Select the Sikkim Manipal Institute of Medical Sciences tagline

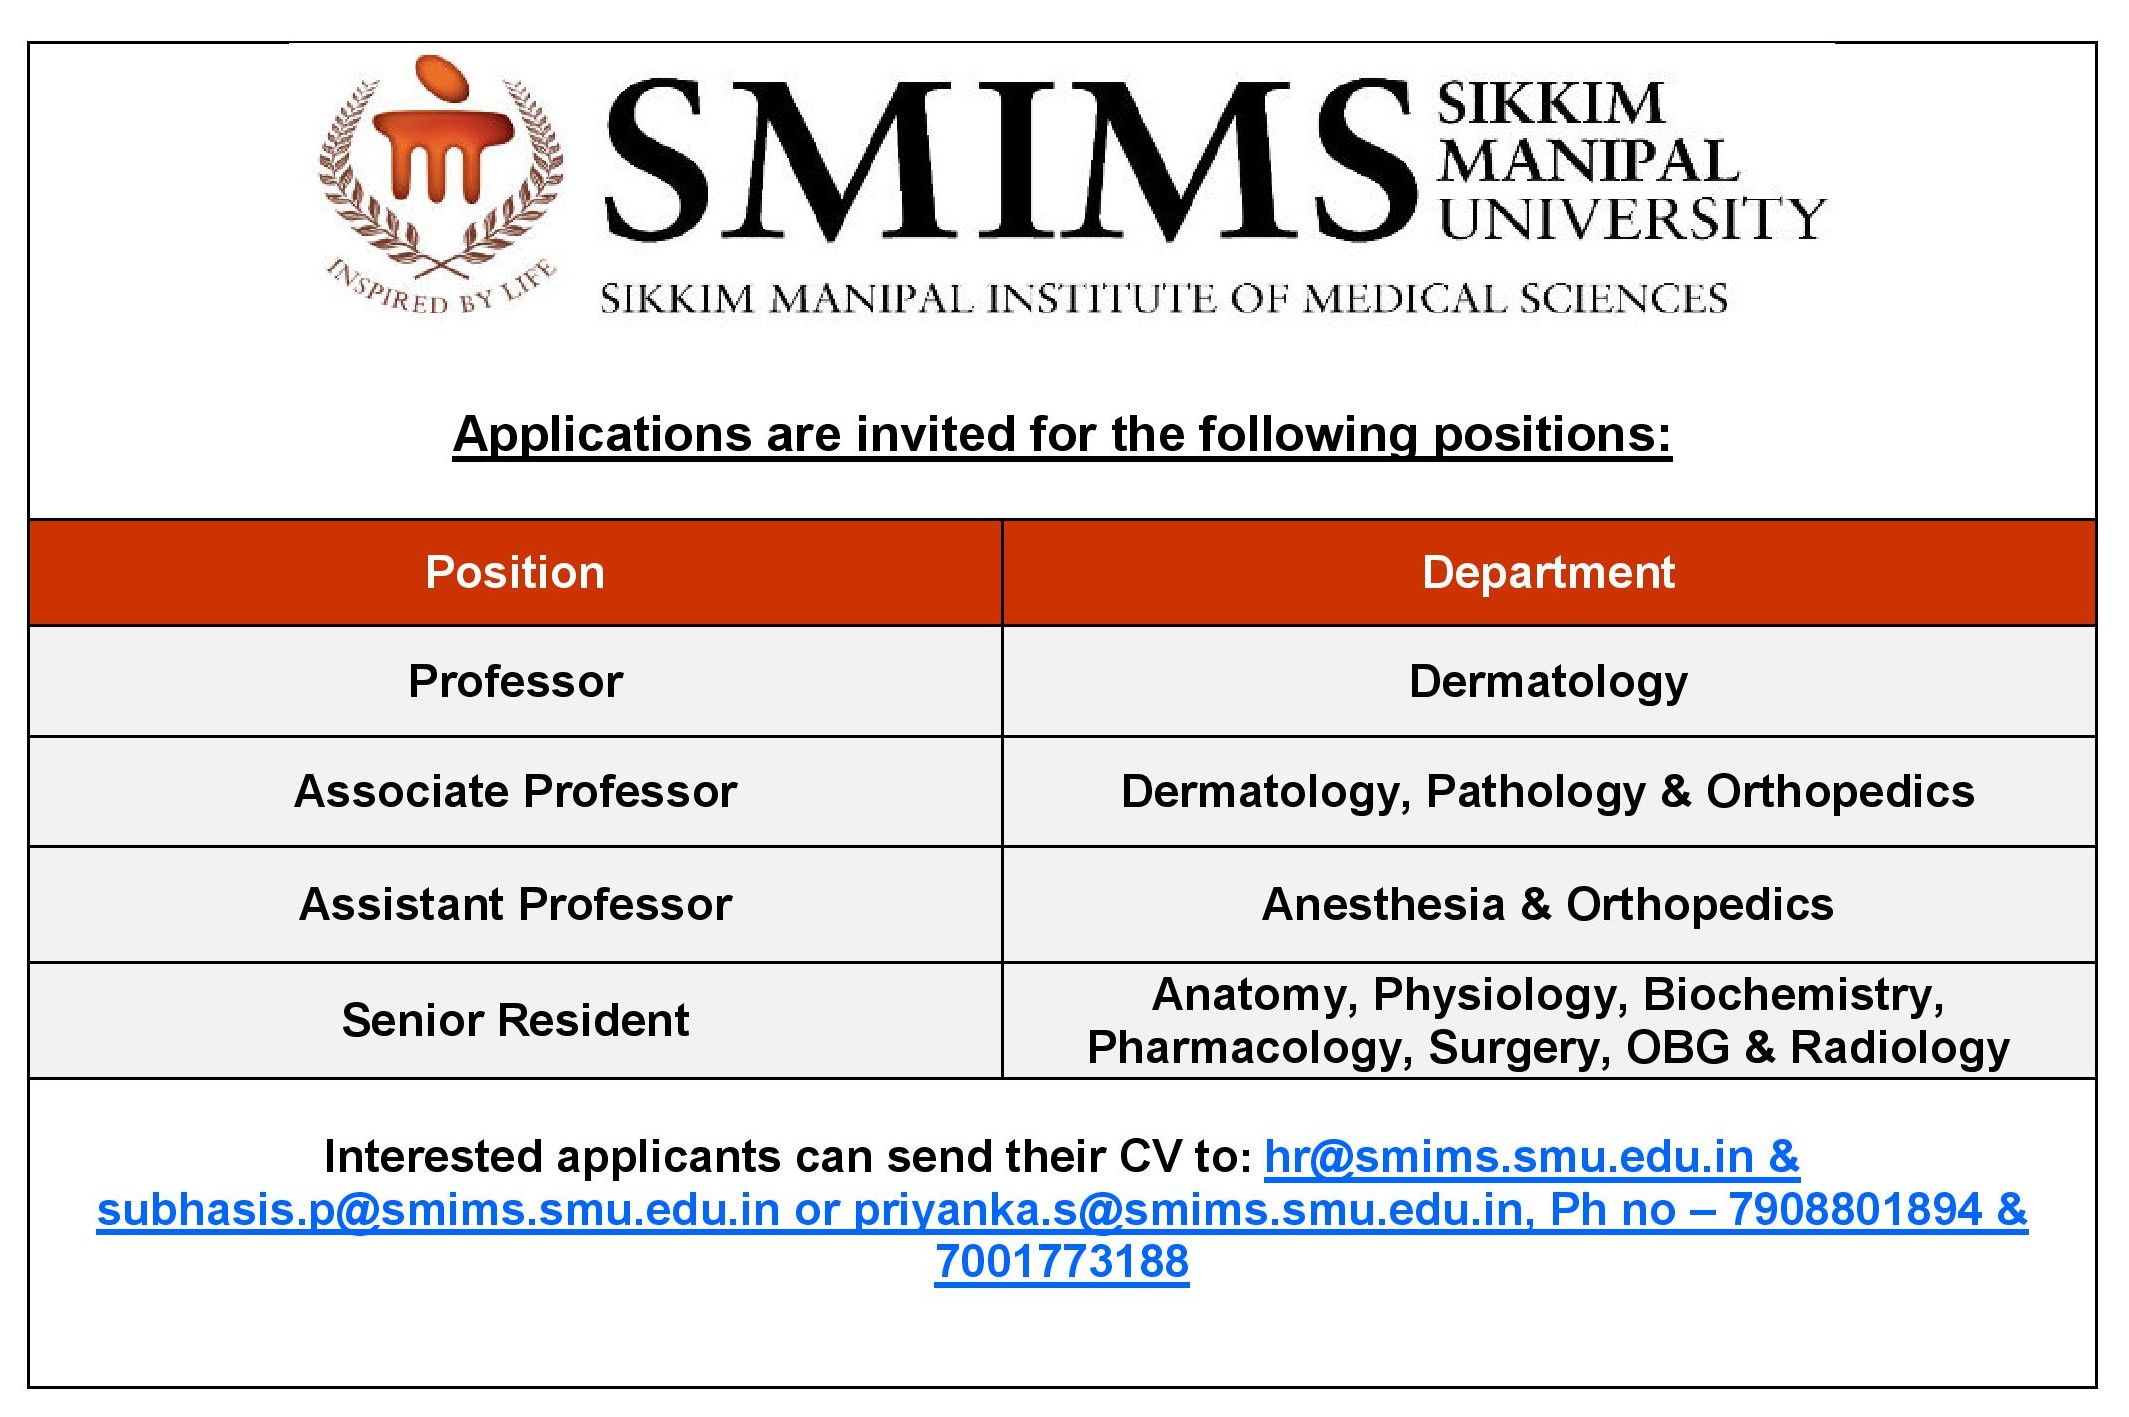click(1163, 299)
